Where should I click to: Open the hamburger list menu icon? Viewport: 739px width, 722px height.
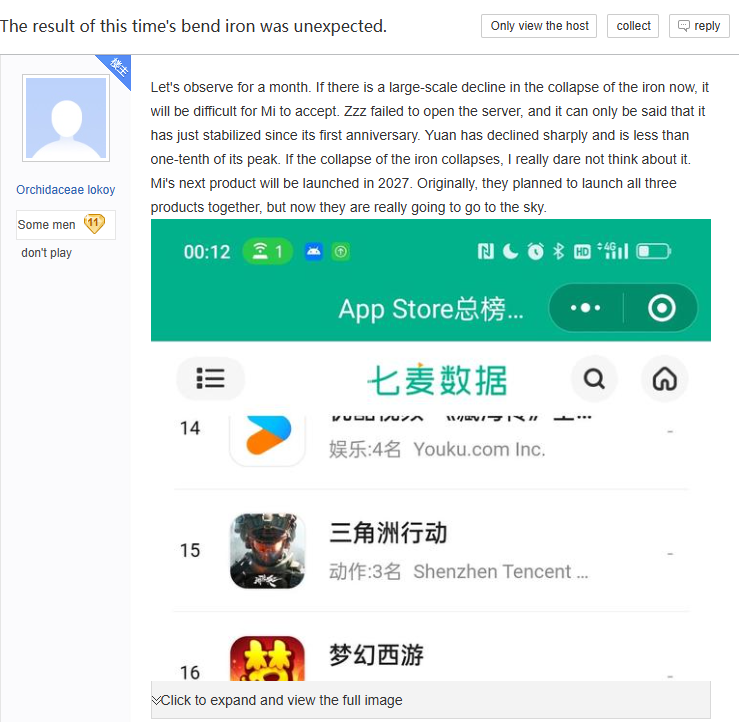[x=210, y=378]
